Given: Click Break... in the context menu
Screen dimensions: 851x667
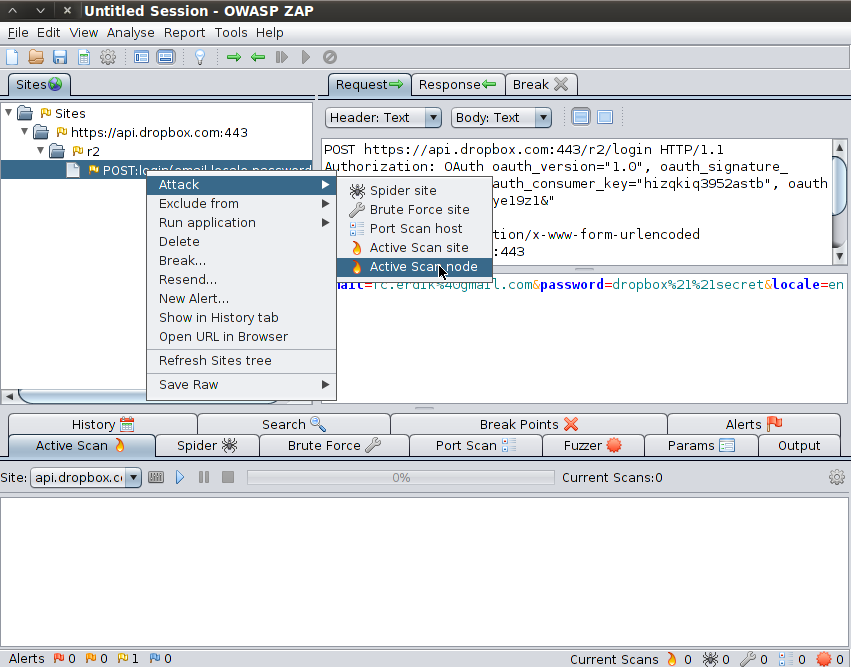Looking at the screenshot, I should [x=242, y=261].
